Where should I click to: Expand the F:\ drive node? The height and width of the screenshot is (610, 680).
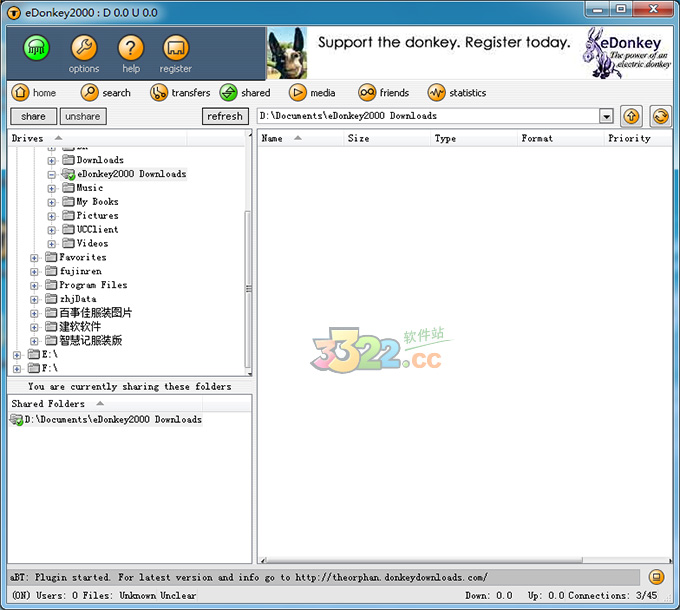17,369
